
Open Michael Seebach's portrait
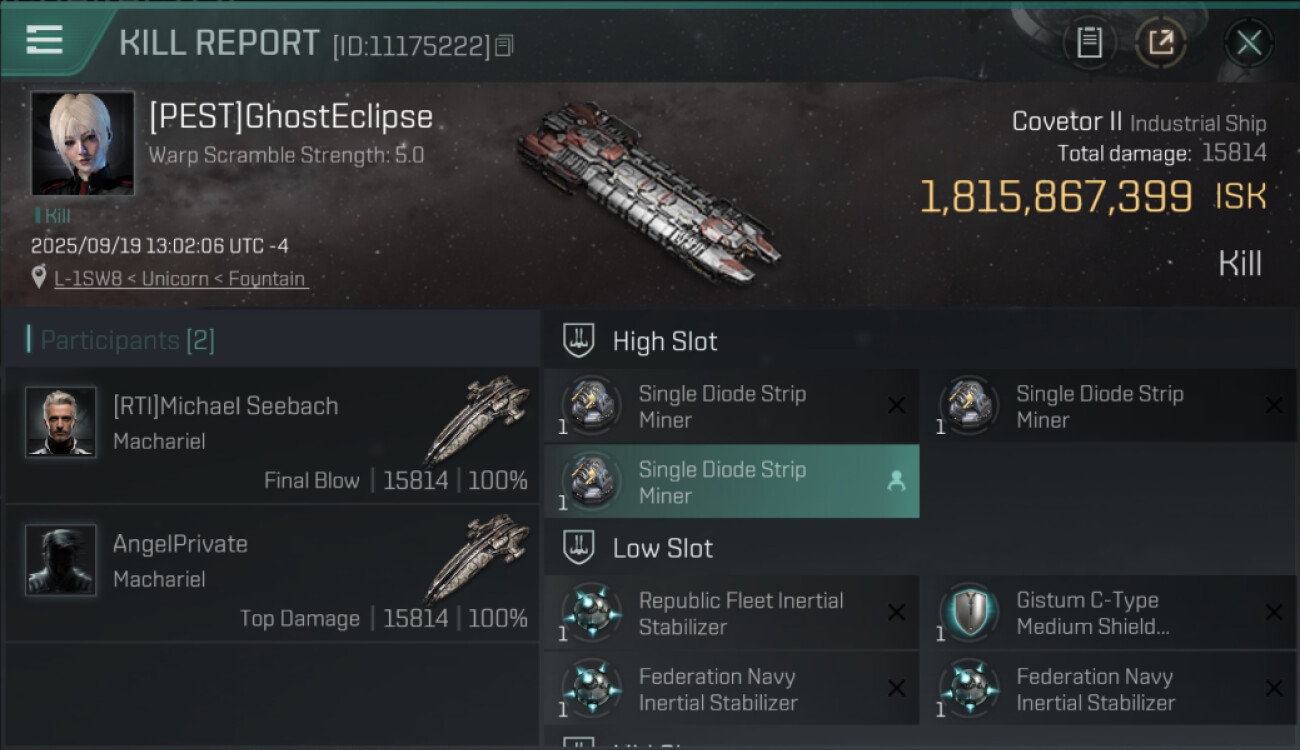pos(61,422)
